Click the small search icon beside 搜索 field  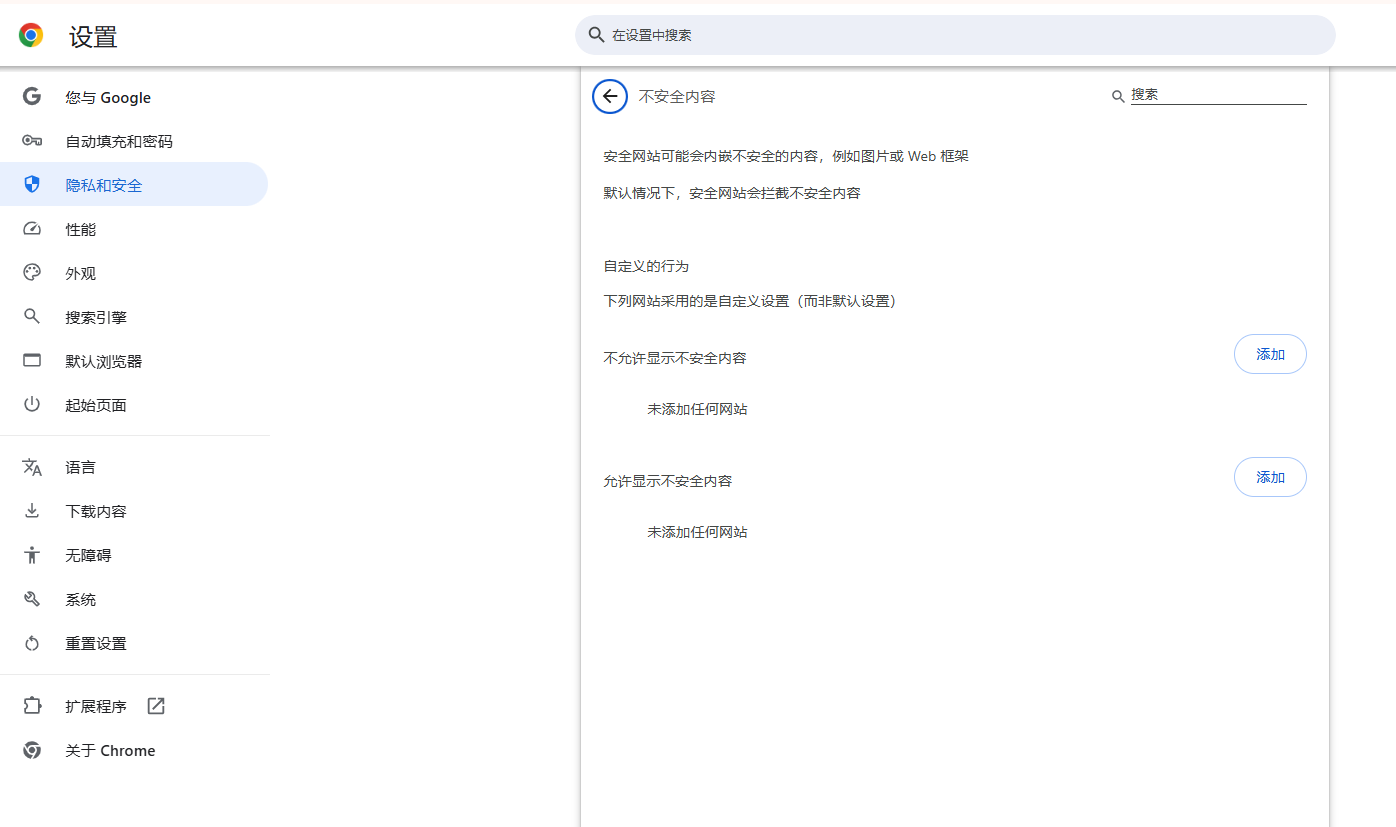pyautogui.click(x=1118, y=96)
